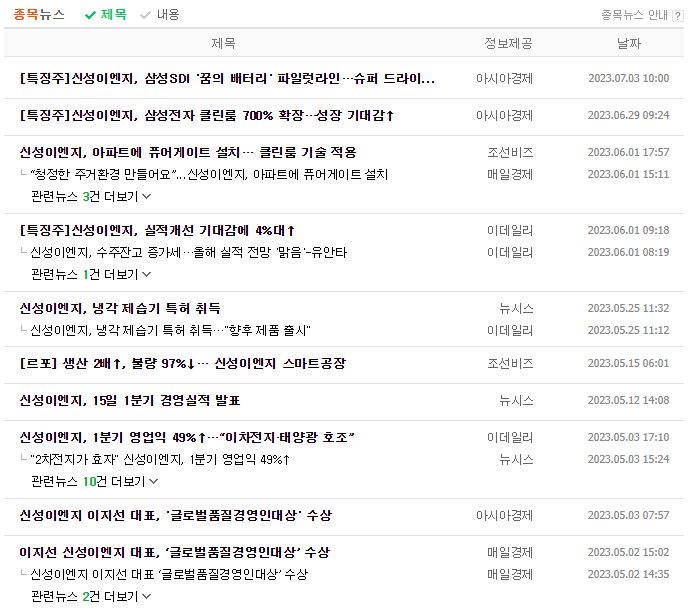Screen dimensions: 699x610
Task: Click date 2023.05.03 17:10
Action: pyautogui.click(x=629, y=437)
